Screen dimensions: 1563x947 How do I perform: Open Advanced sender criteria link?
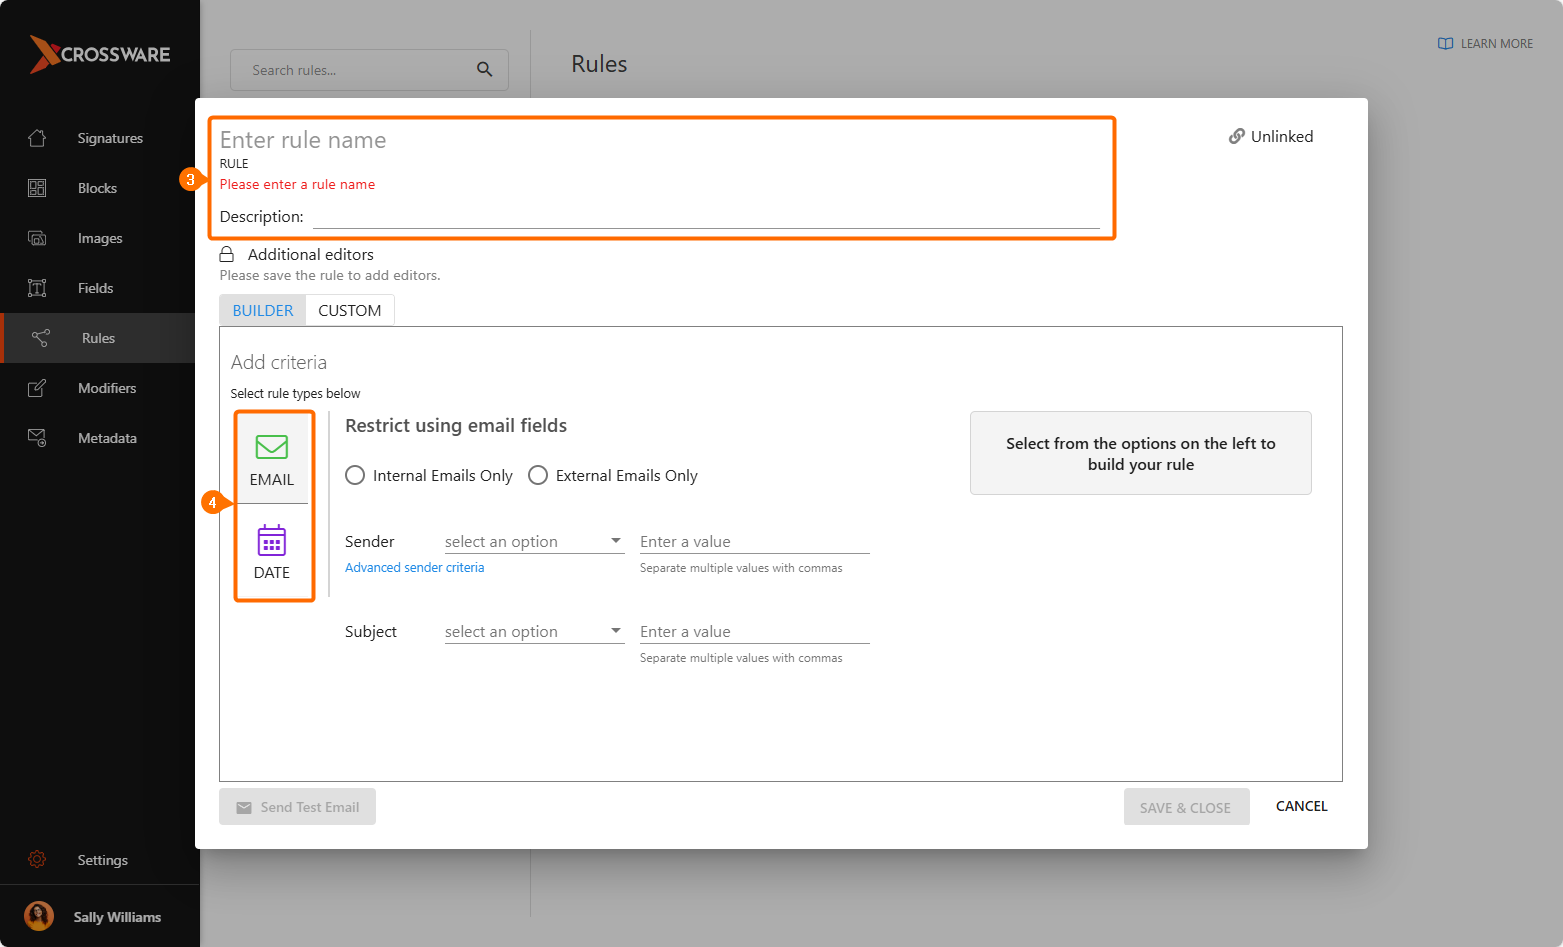click(x=414, y=568)
